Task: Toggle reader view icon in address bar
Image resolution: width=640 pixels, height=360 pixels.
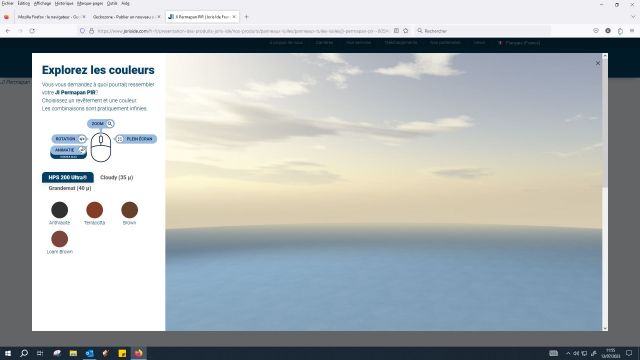Action: [396, 31]
